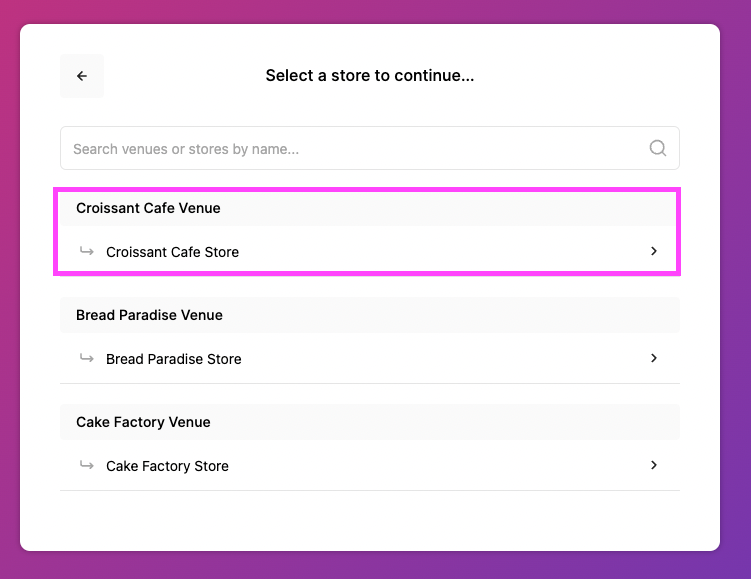The width and height of the screenshot is (751, 579).
Task: Click the back arrow button
Action: coord(82,76)
